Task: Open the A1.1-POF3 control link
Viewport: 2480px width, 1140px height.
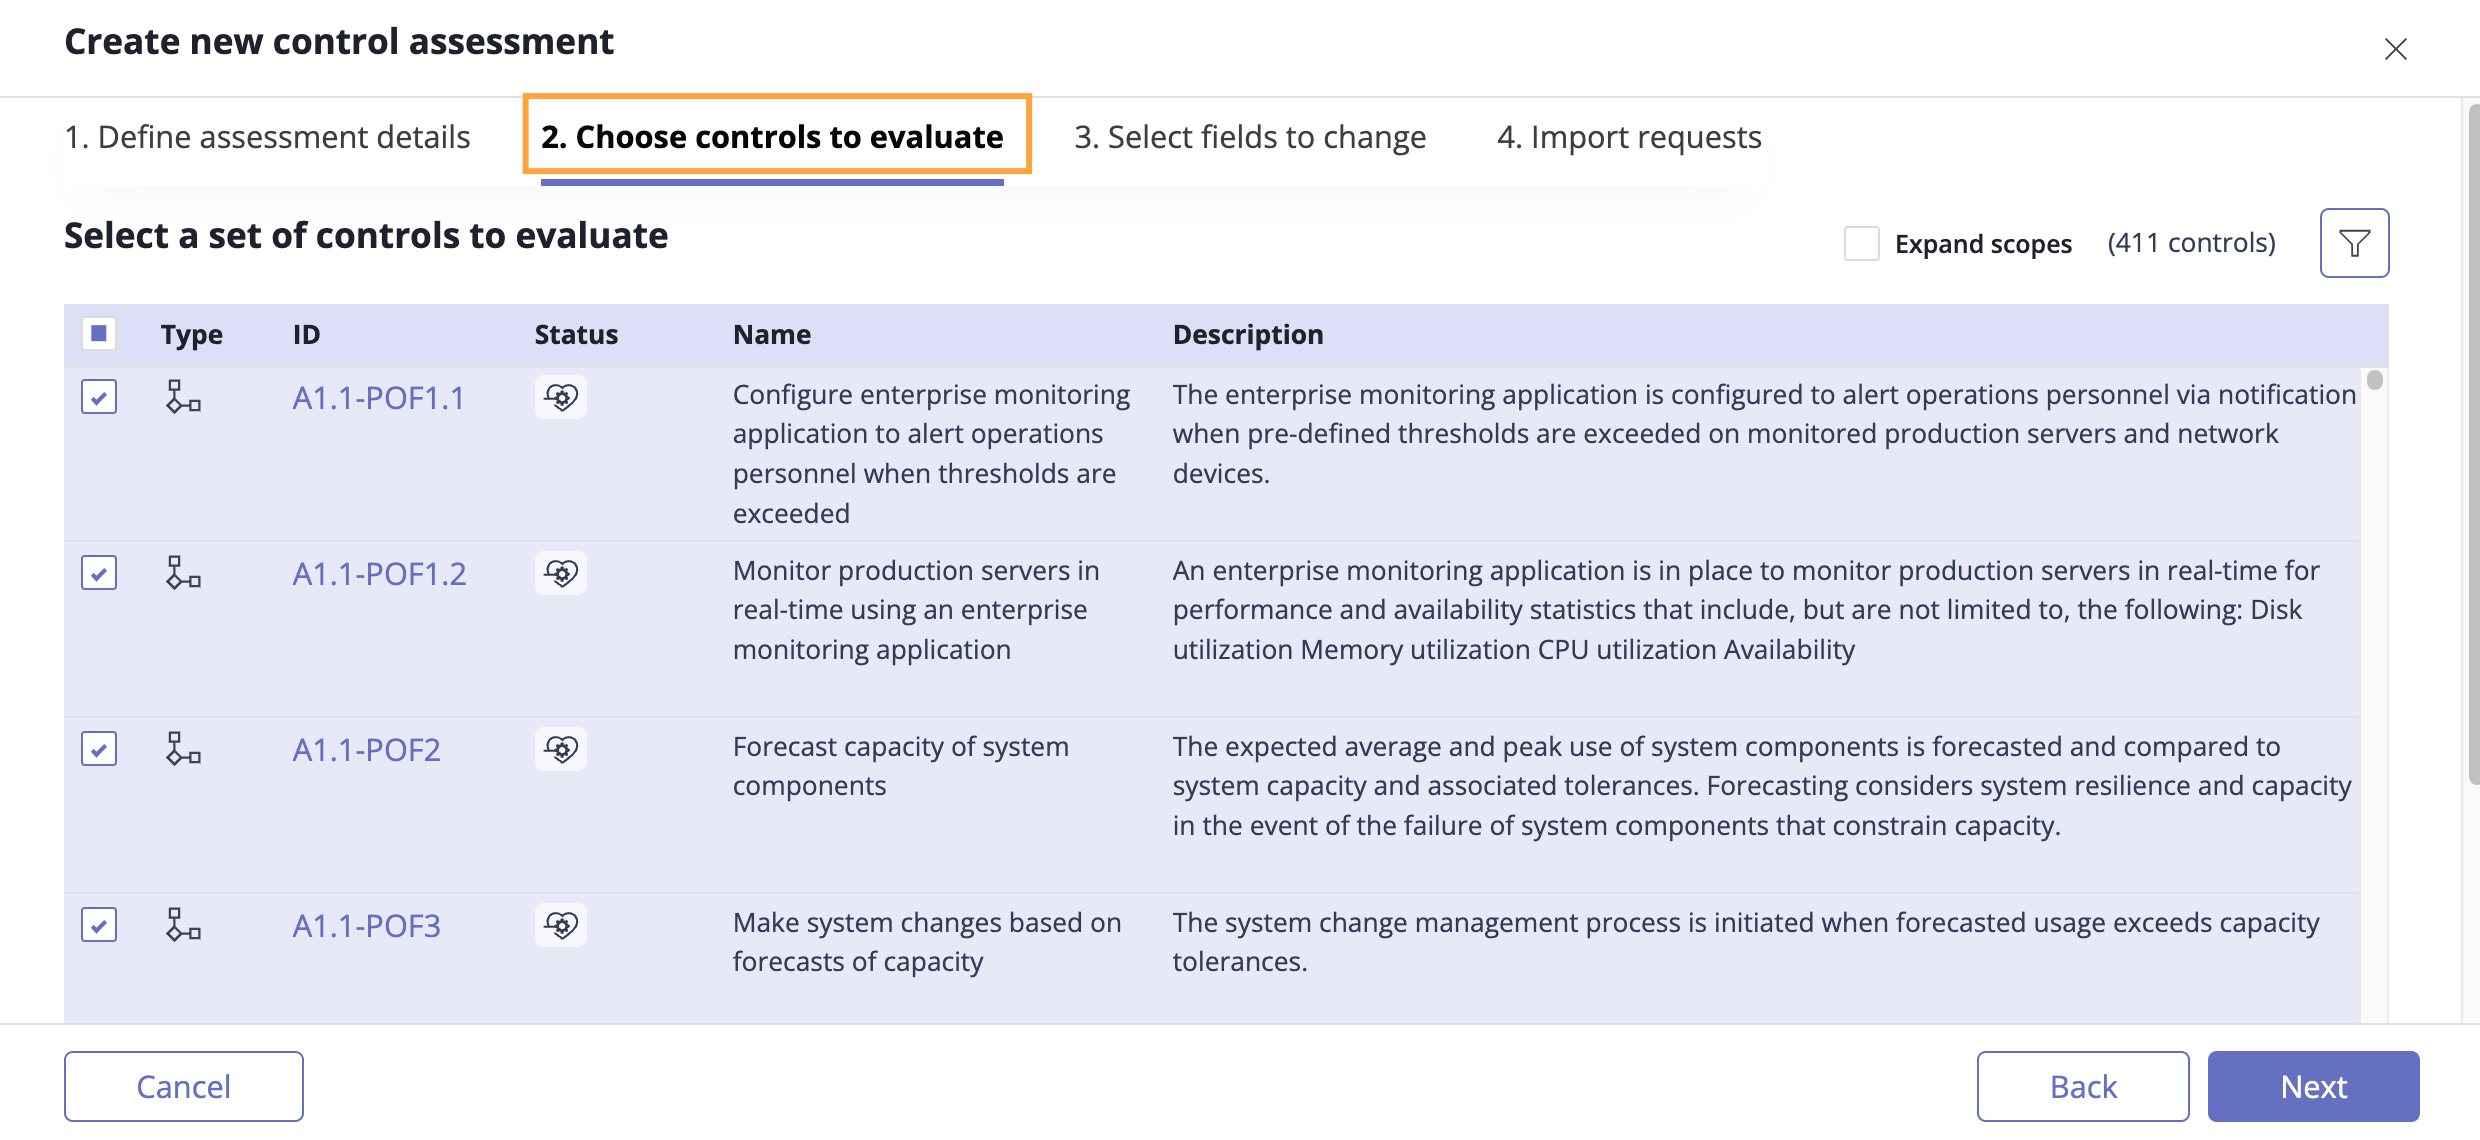Action: click(x=365, y=925)
